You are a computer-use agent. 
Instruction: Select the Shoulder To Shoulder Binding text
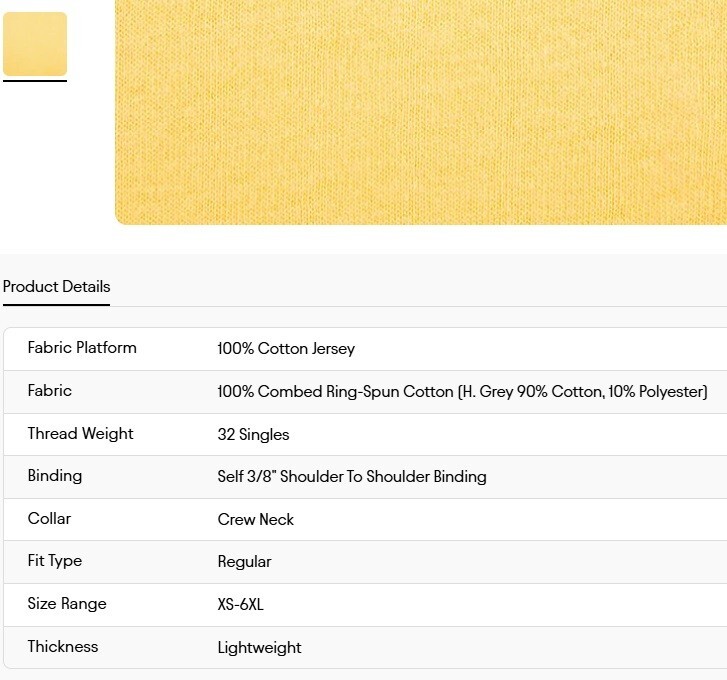pos(383,477)
